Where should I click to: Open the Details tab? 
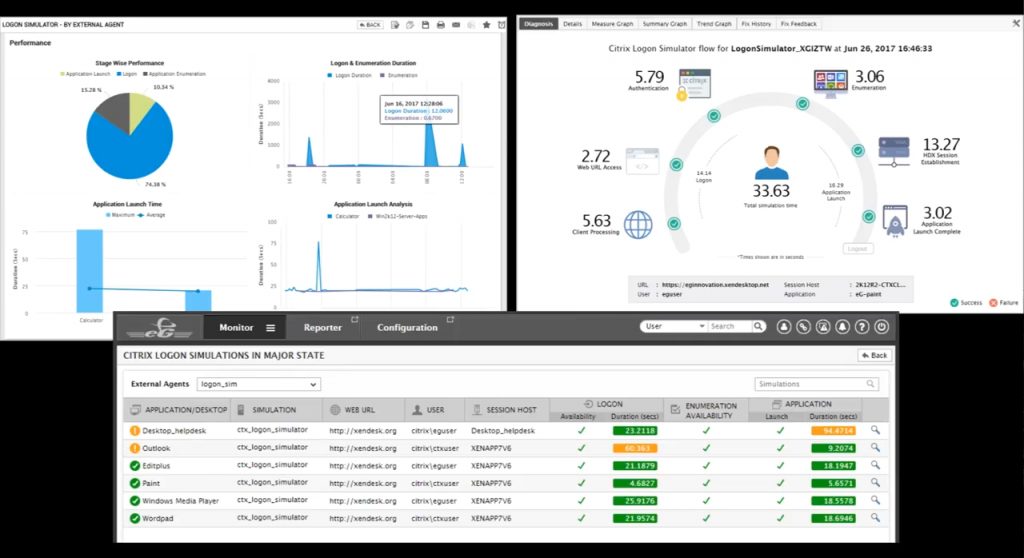click(572, 24)
